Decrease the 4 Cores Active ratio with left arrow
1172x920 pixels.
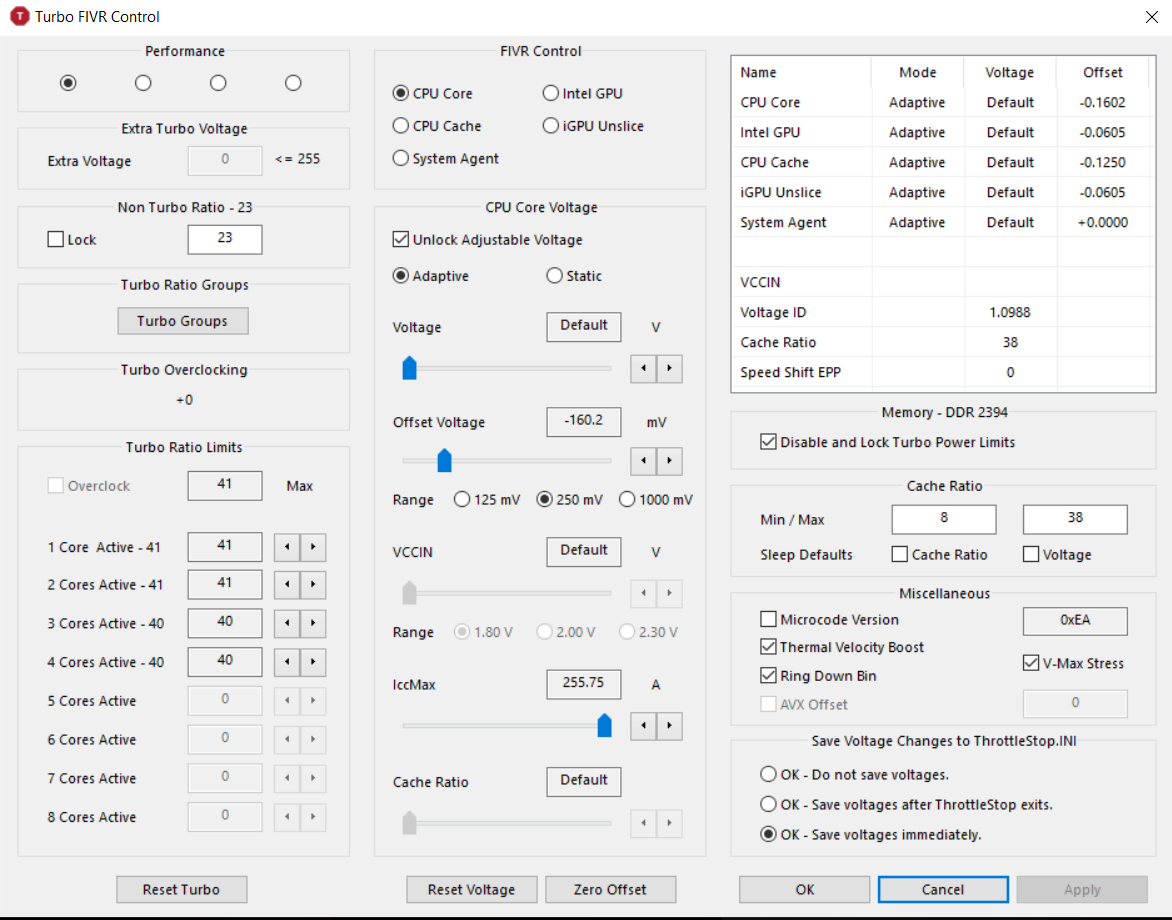point(287,662)
